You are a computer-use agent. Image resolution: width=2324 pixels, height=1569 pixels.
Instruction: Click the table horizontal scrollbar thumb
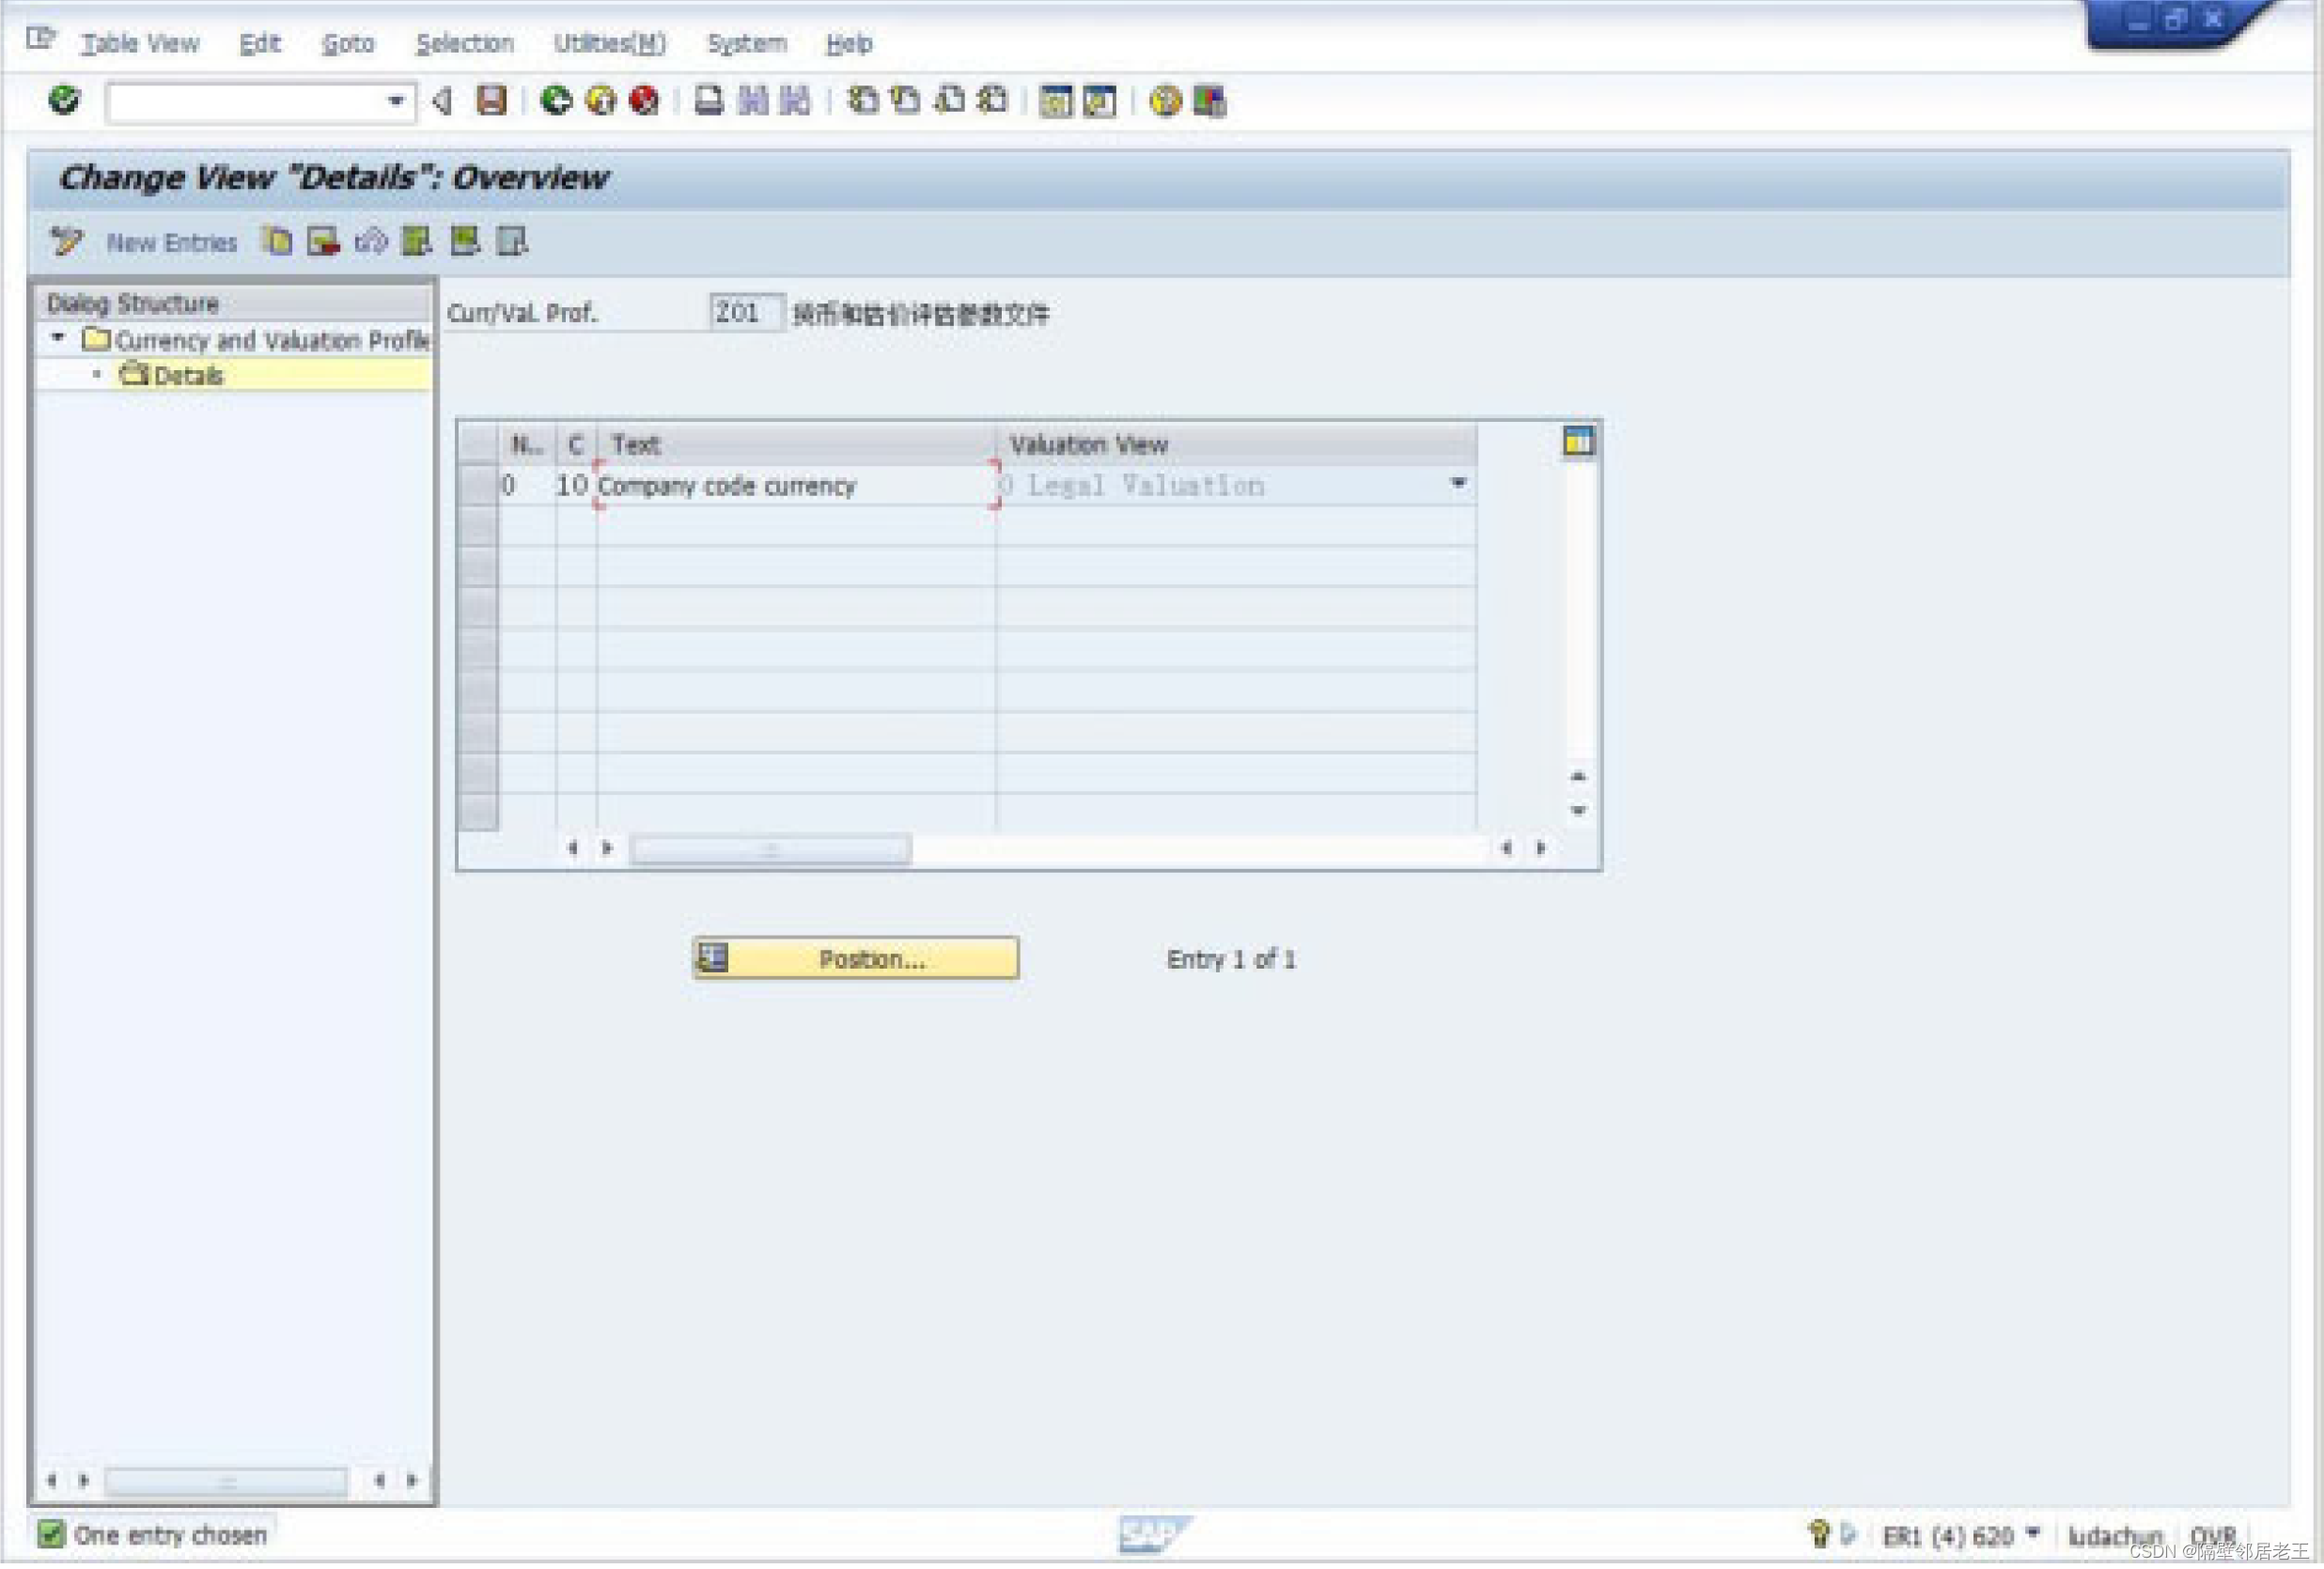click(770, 849)
